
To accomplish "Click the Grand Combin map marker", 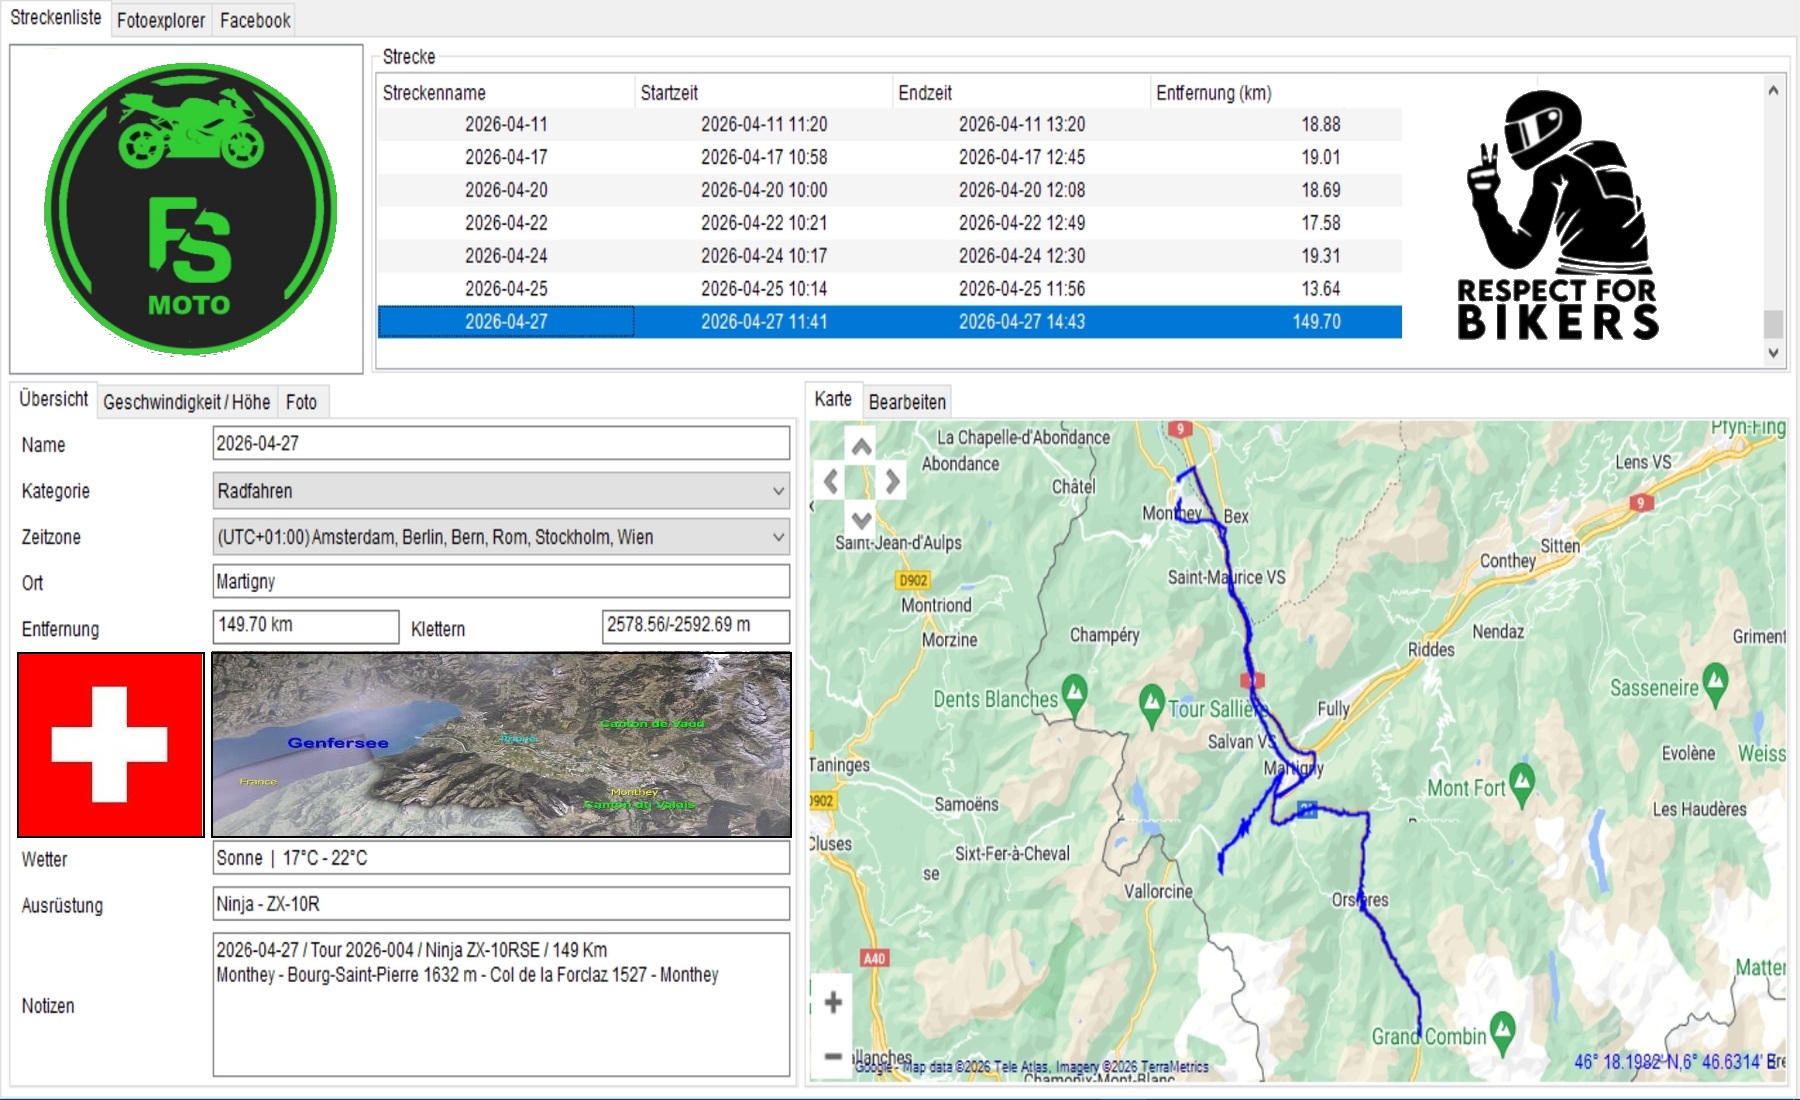I will click(x=1502, y=1033).
